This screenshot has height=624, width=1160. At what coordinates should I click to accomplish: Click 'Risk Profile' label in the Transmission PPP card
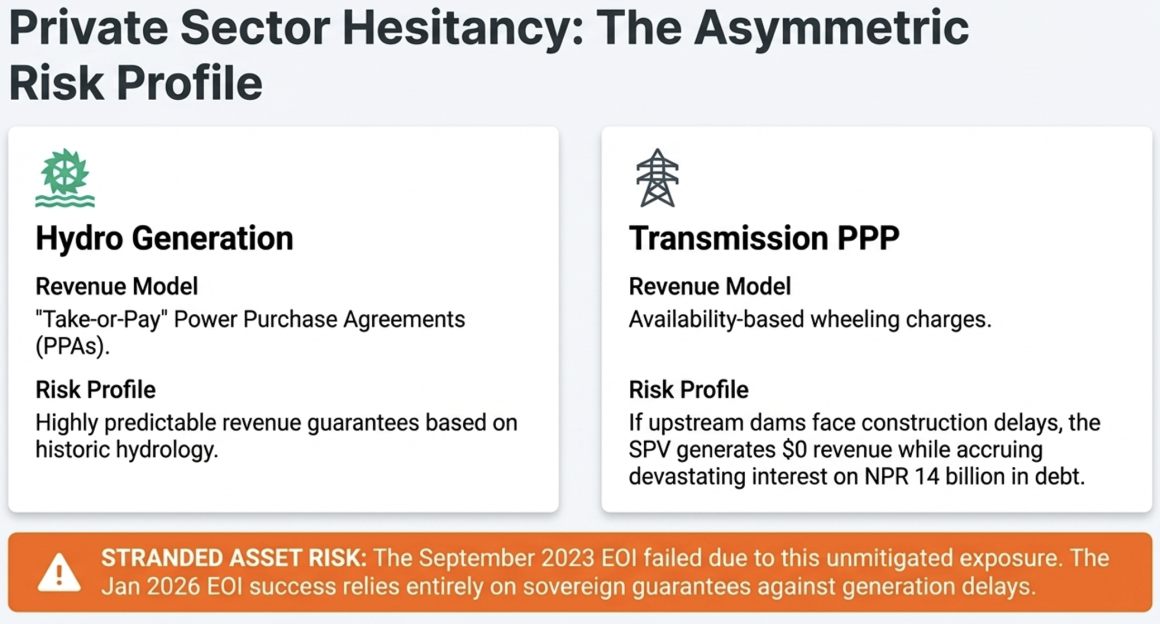(688, 389)
